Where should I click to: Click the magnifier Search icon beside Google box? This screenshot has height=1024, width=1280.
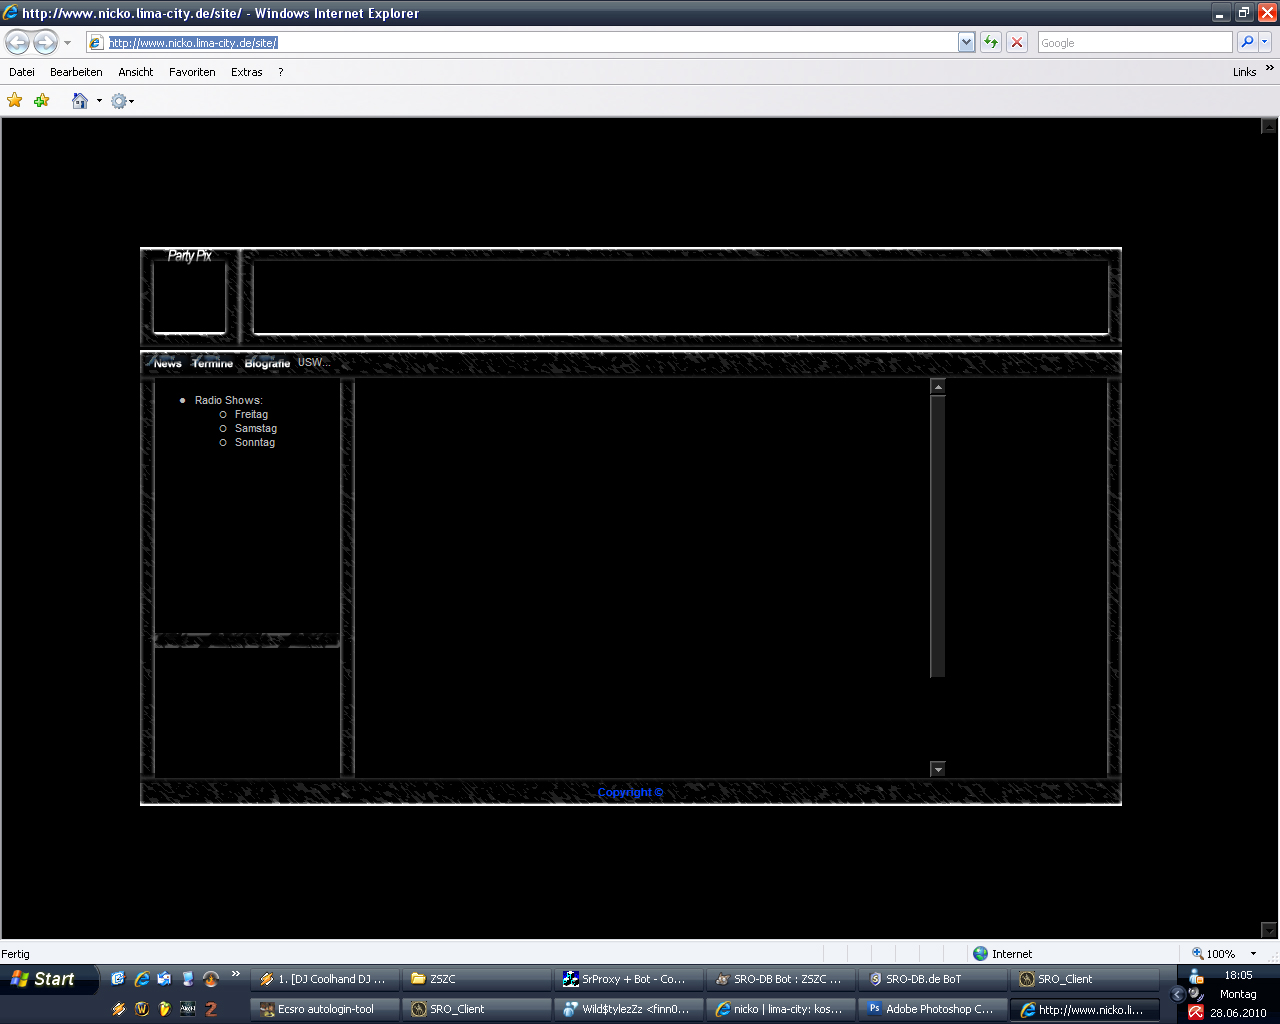(x=1246, y=42)
